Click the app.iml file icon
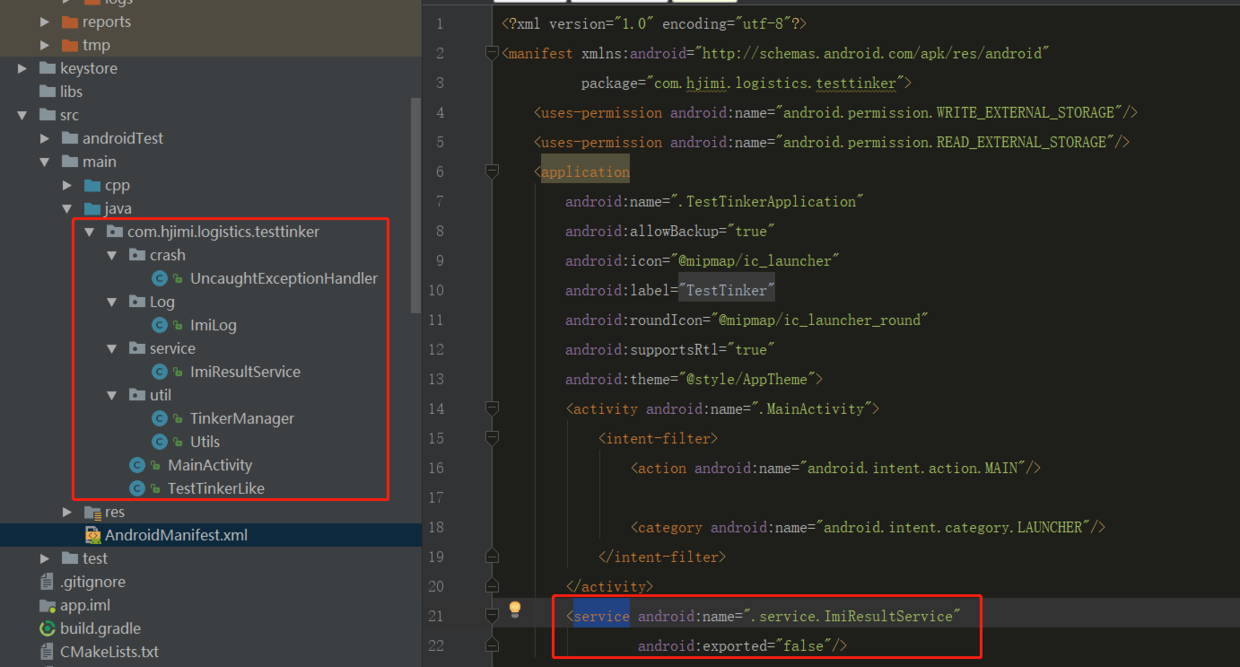Image resolution: width=1240 pixels, height=667 pixels. coord(47,605)
